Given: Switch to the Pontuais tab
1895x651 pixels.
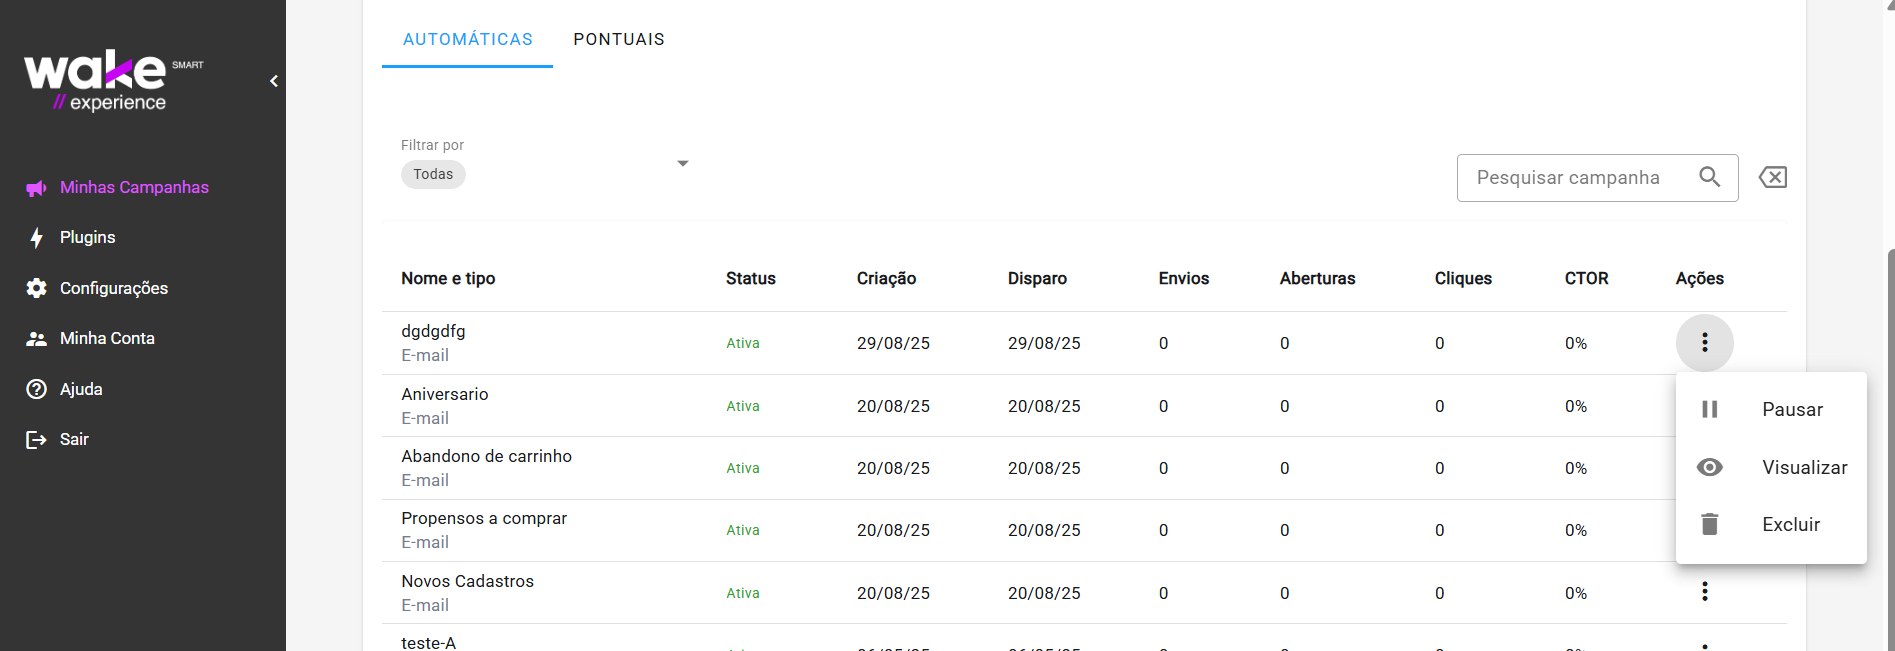Looking at the screenshot, I should click(619, 40).
